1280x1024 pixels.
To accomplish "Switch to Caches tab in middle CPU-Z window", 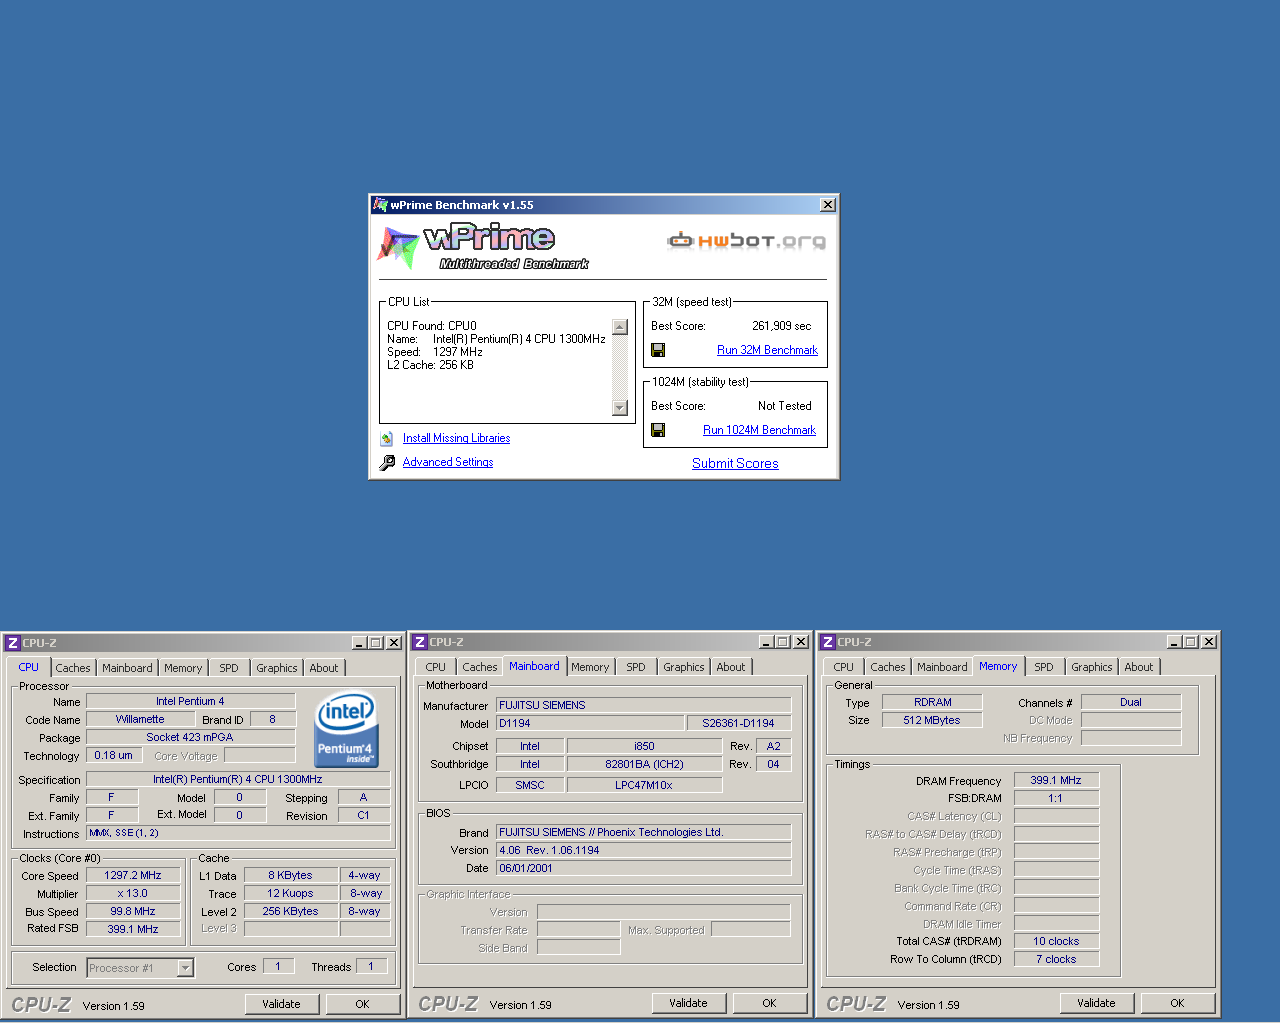I will [480, 667].
